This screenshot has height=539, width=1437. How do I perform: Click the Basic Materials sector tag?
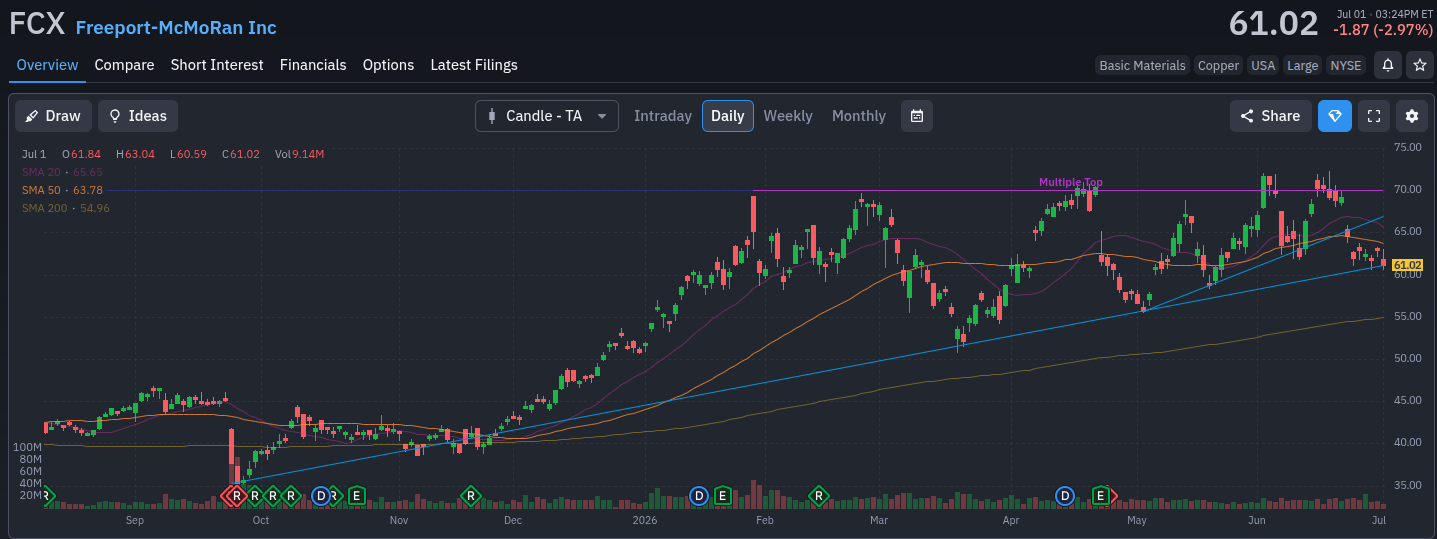1142,65
